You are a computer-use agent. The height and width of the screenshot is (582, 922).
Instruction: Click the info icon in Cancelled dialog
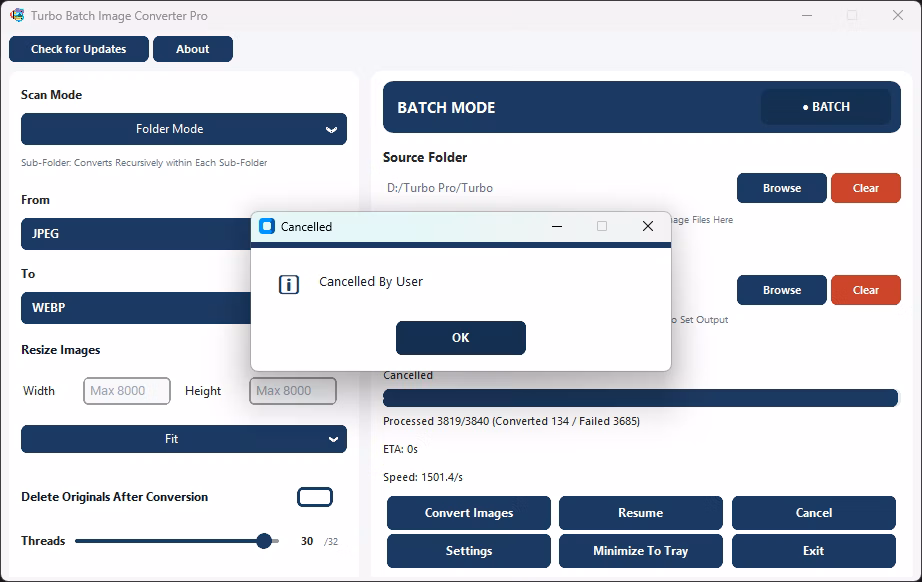pyautogui.click(x=289, y=285)
